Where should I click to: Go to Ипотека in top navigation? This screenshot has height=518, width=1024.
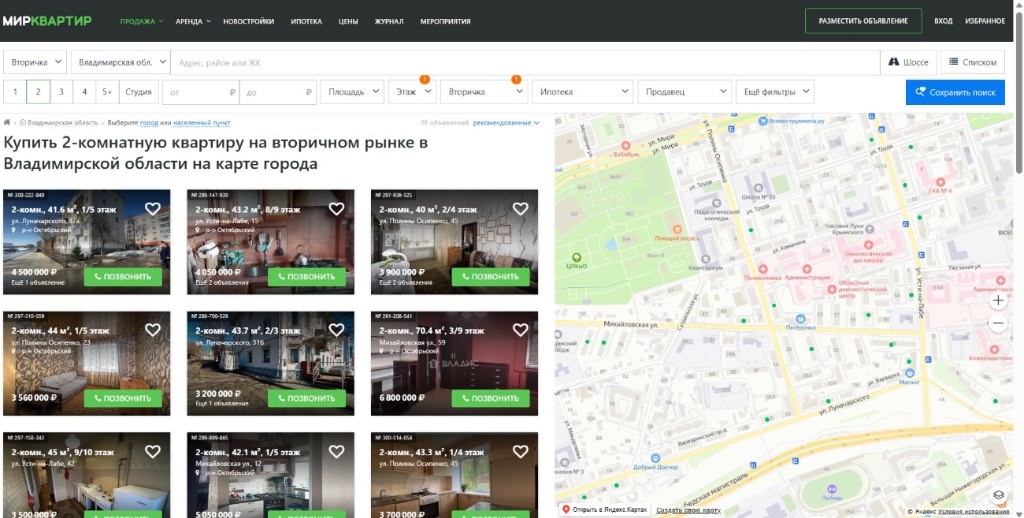(306, 21)
